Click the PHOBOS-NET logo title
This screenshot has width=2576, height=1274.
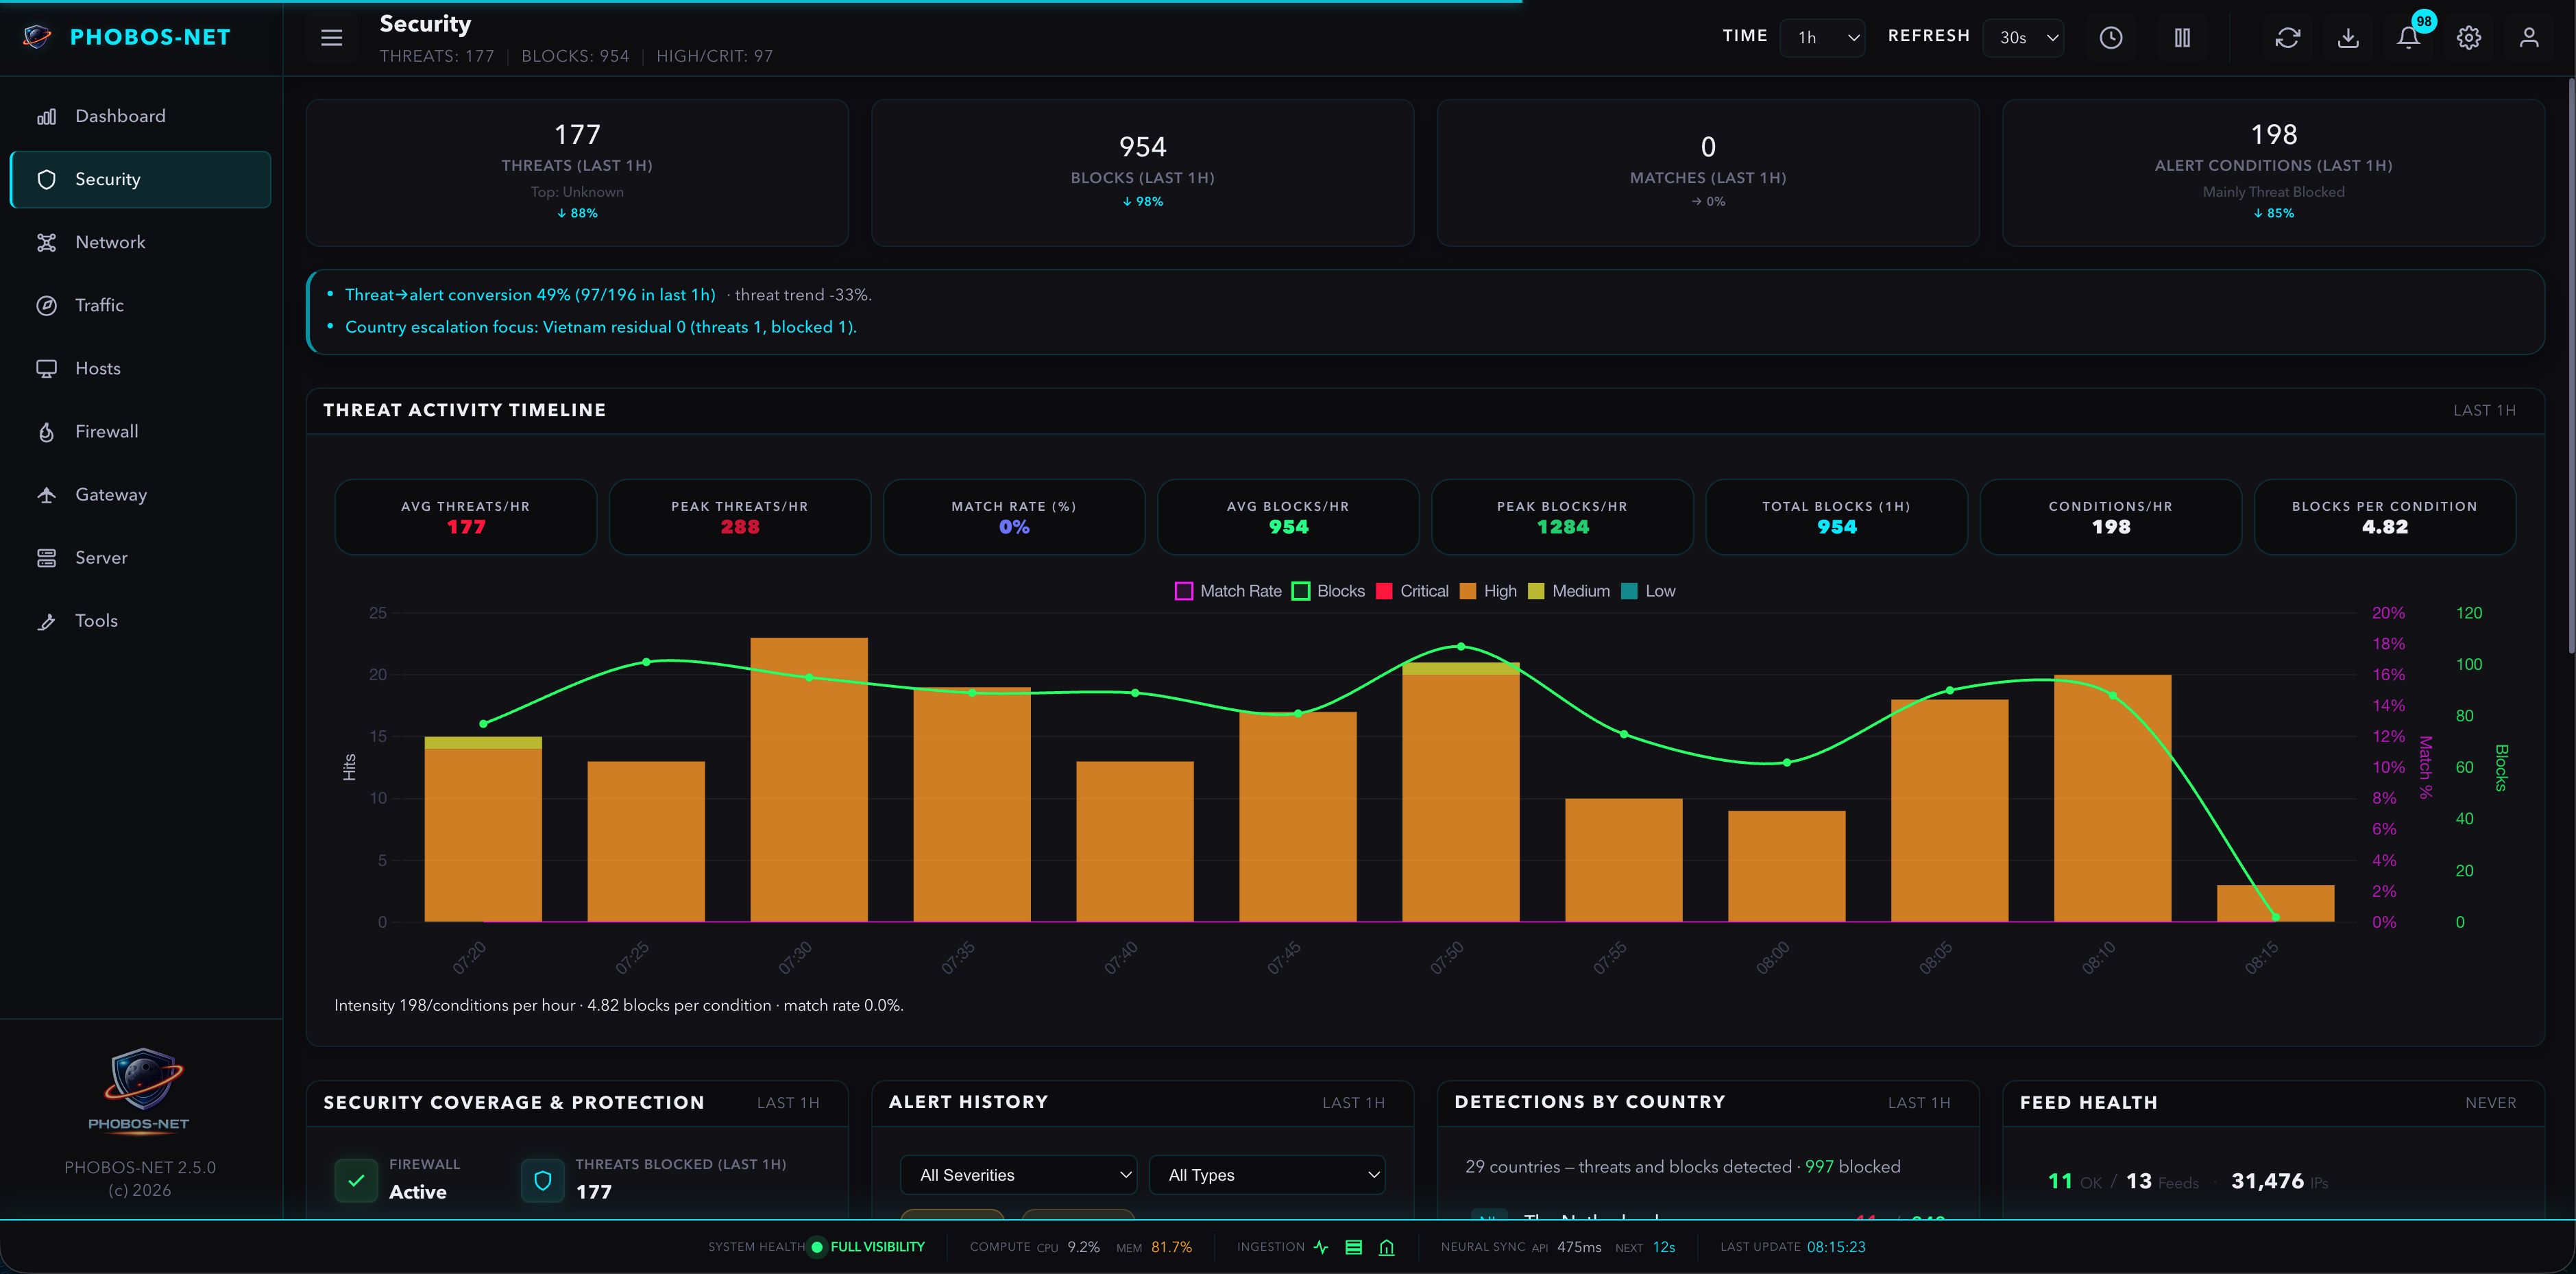tap(150, 37)
